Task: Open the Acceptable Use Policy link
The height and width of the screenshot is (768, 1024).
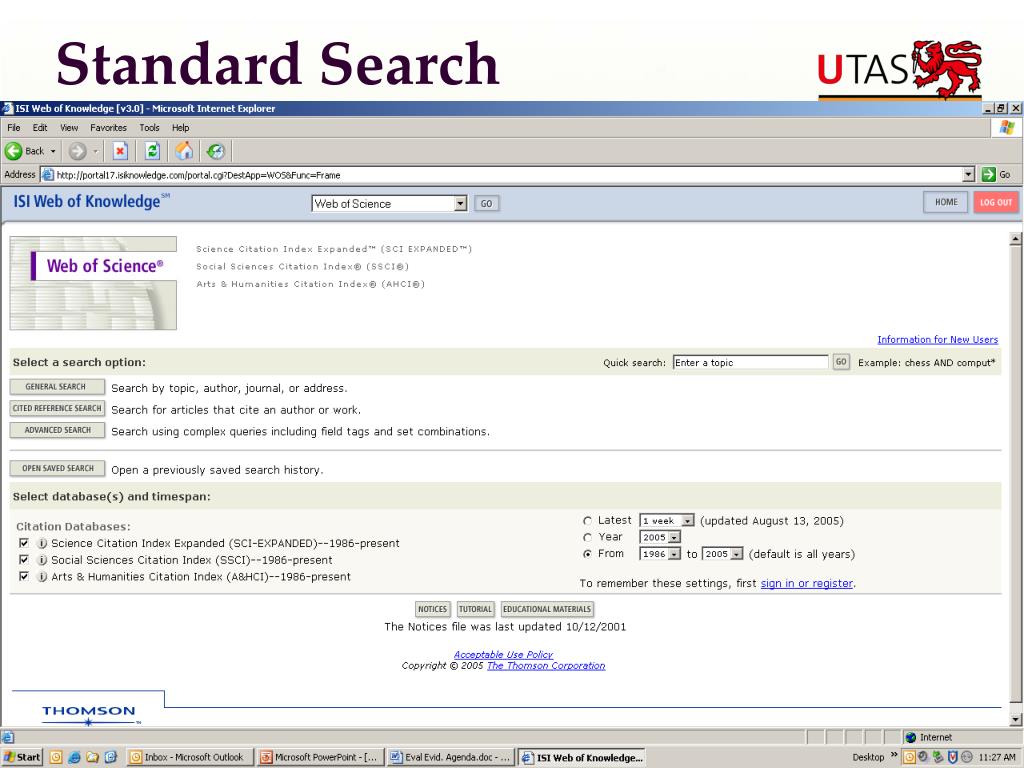Action: click(x=503, y=654)
